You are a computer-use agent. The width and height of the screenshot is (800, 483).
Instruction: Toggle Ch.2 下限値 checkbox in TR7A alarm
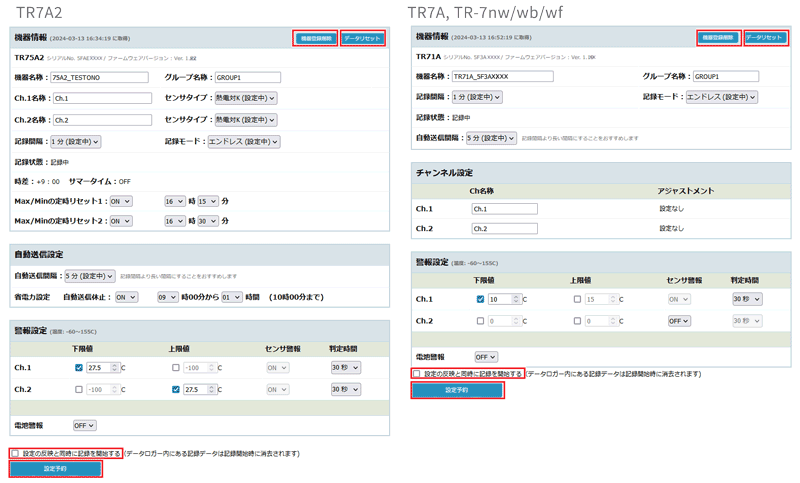[480, 321]
